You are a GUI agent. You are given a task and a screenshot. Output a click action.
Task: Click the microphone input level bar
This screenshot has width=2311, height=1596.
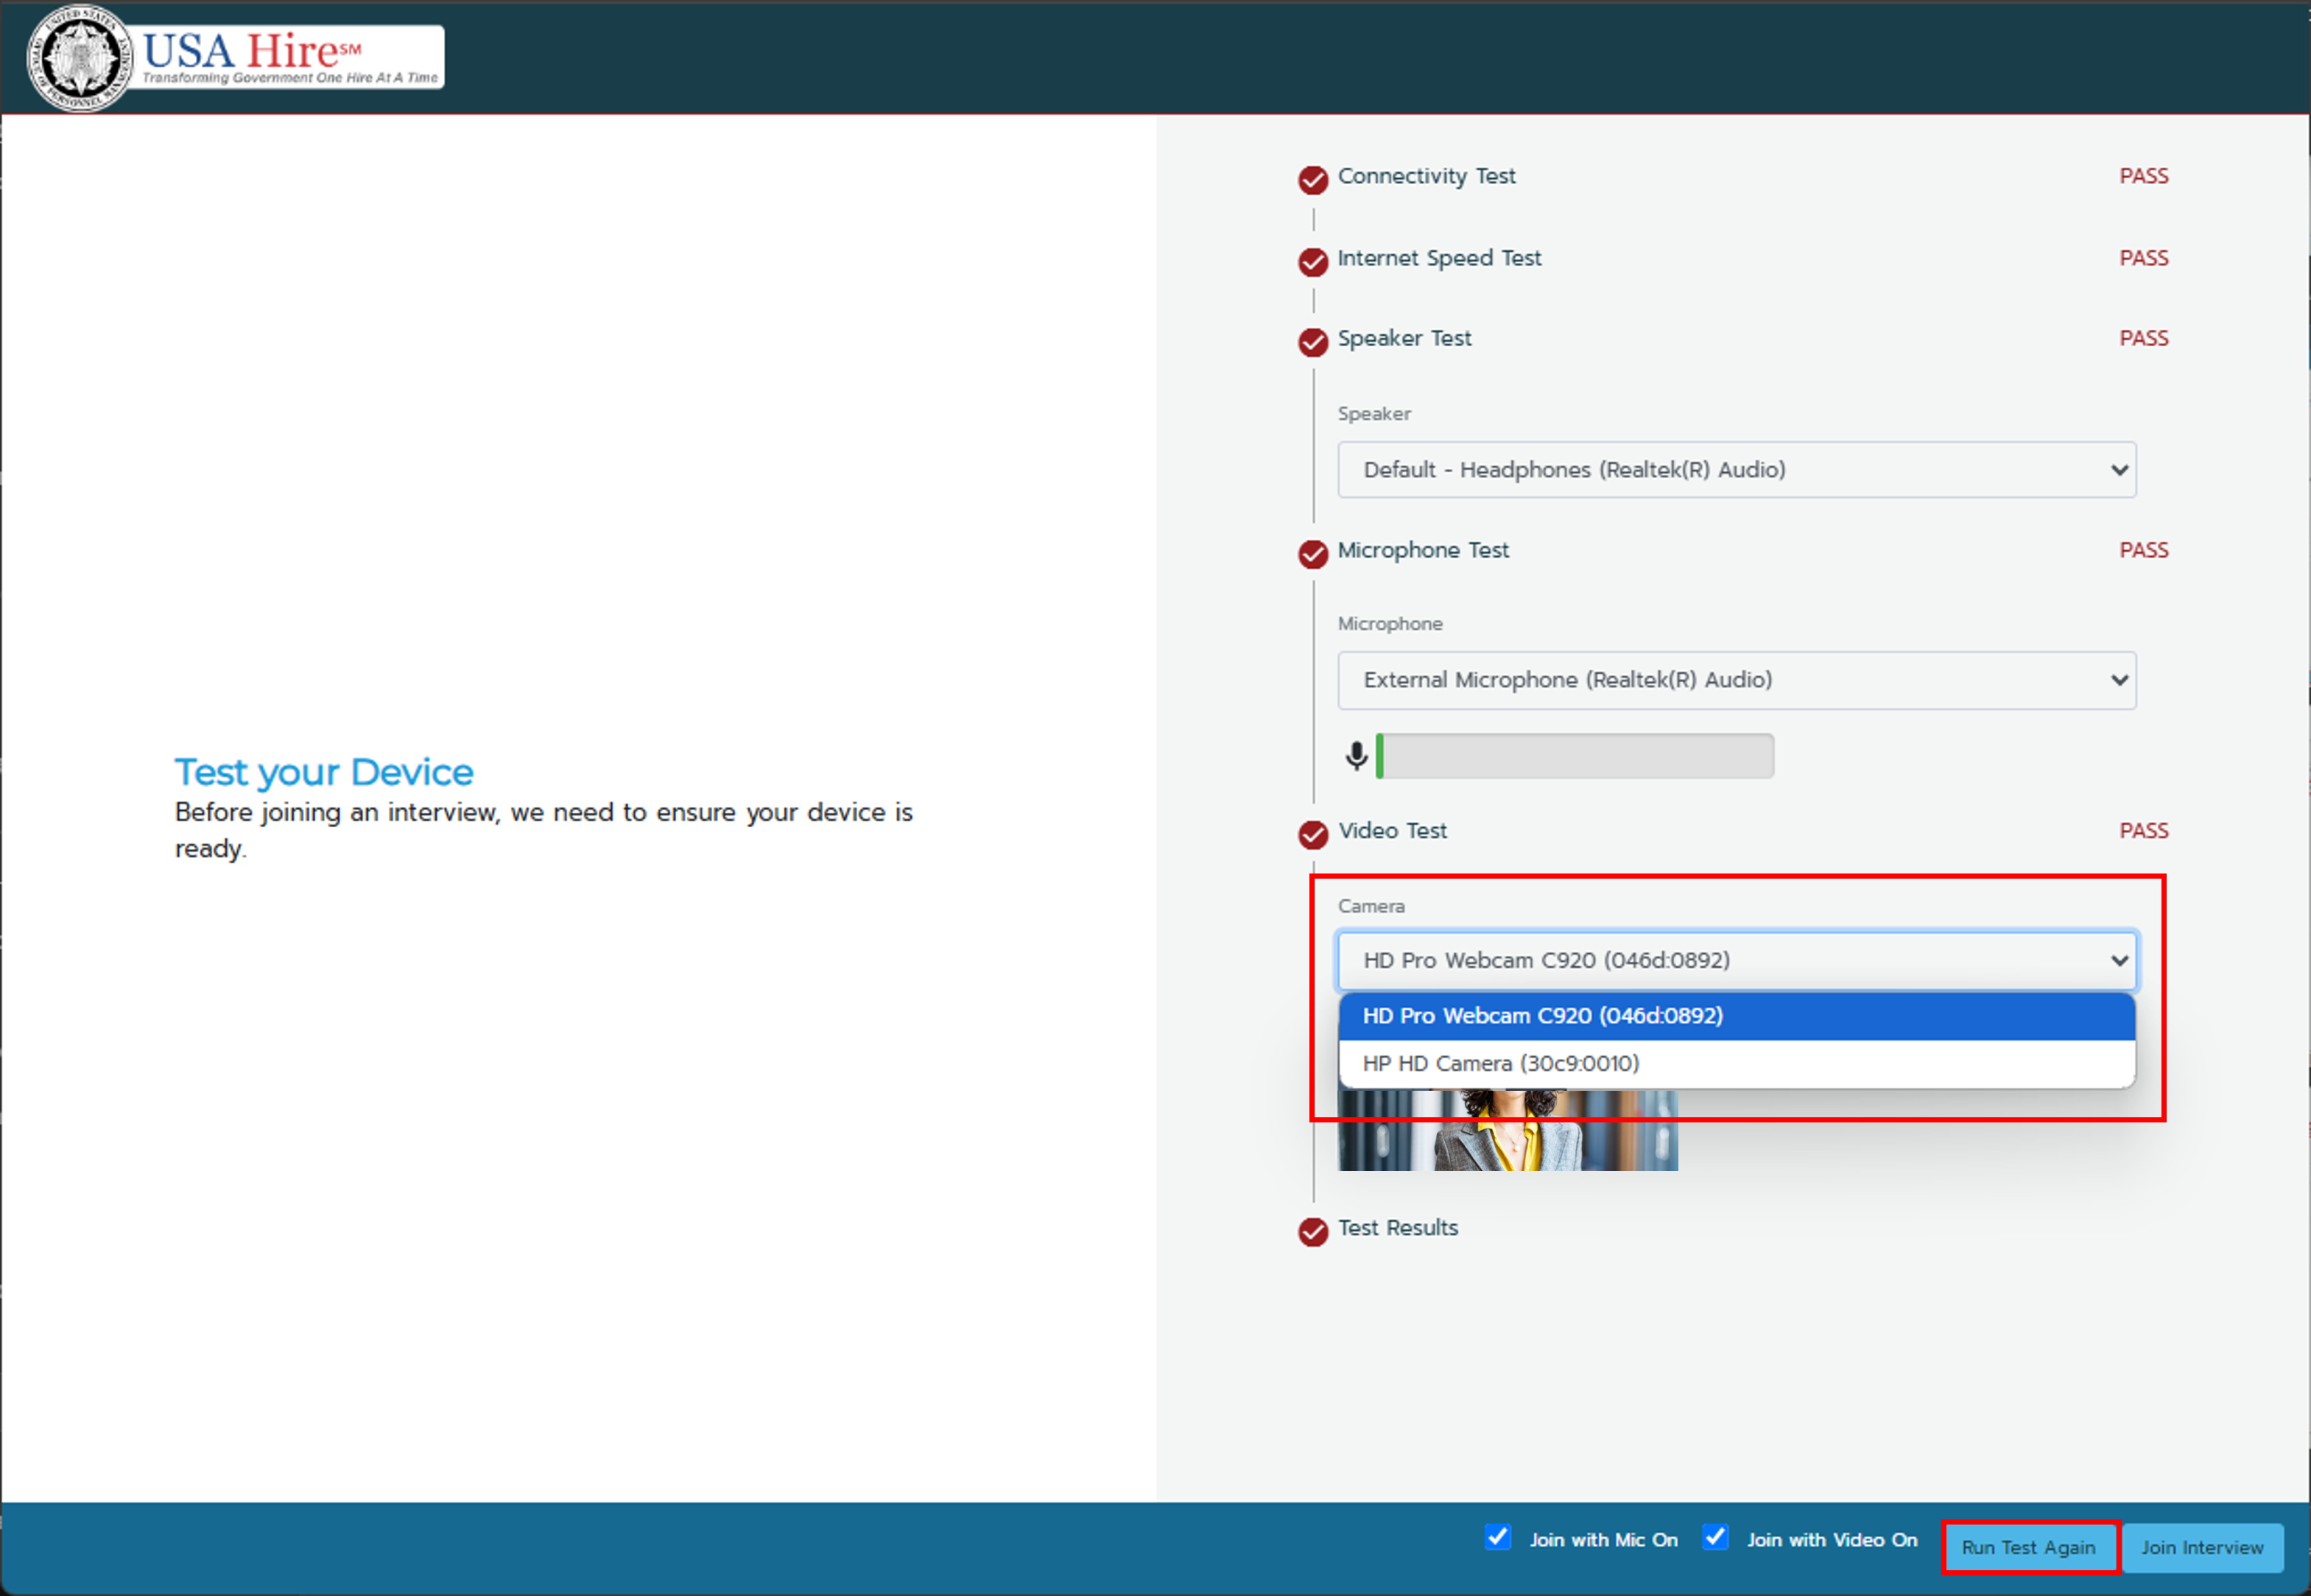point(1575,756)
